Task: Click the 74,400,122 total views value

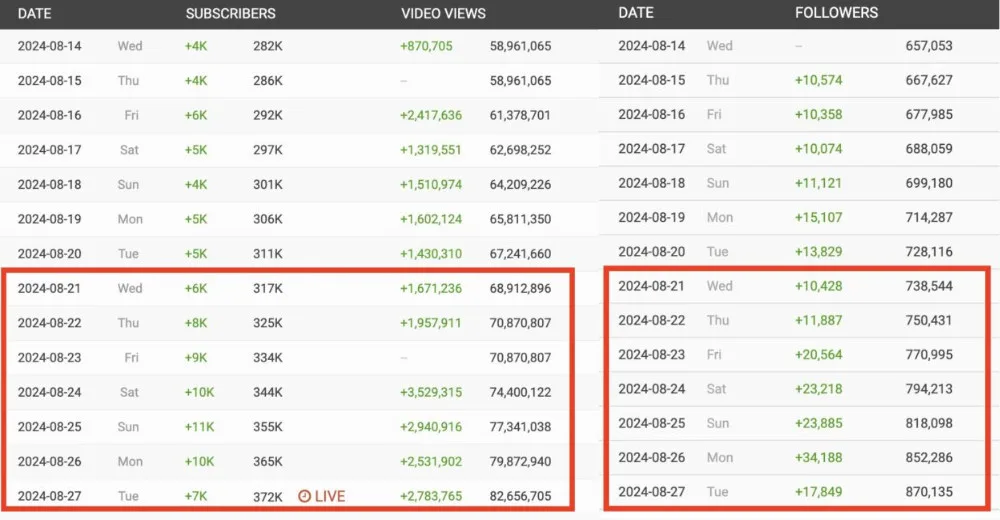Action: click(520, 392)
